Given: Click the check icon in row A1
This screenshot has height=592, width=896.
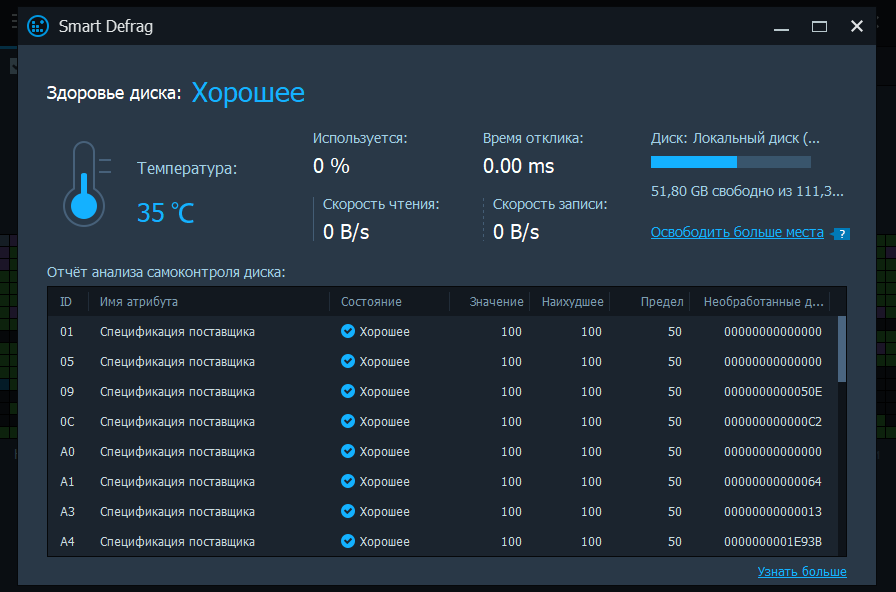Looking at the screenshot, I should pos(347,481).
